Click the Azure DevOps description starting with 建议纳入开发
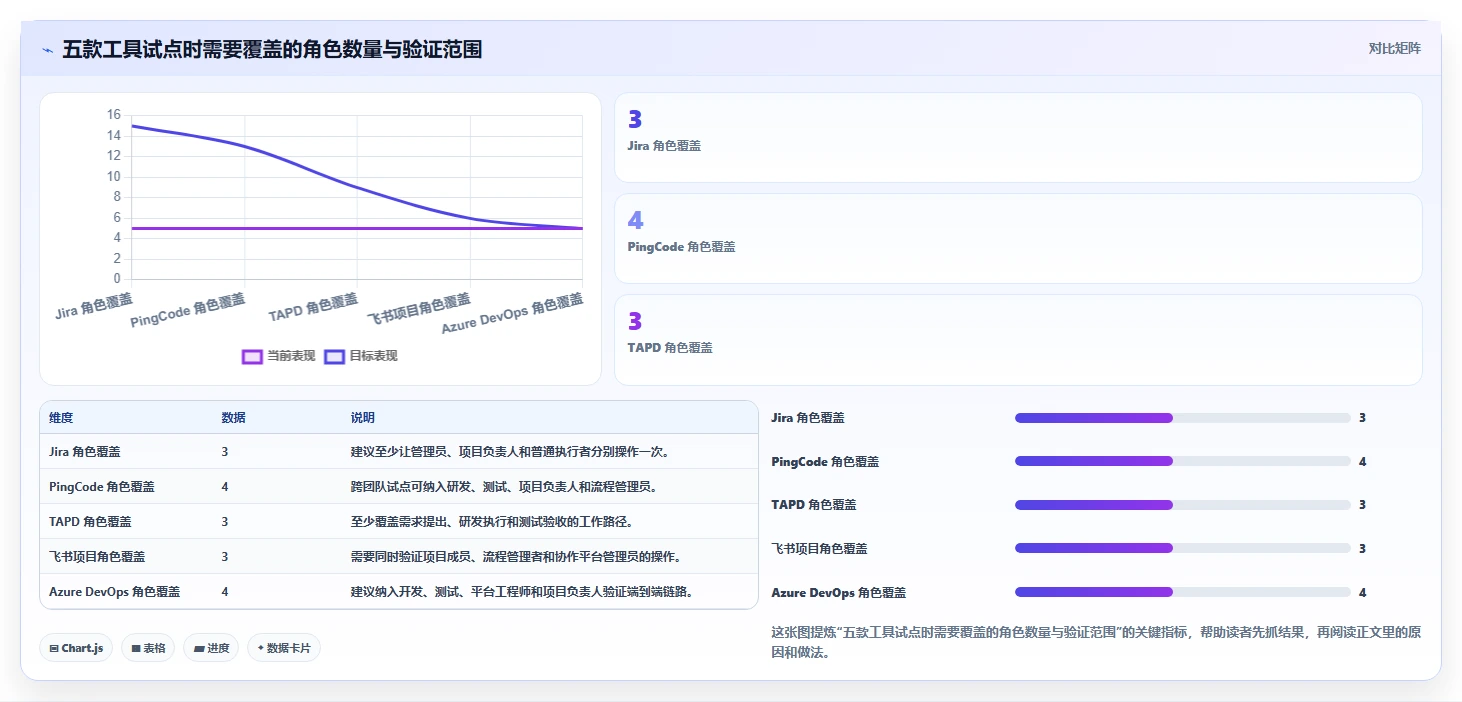 coord(522,592)
